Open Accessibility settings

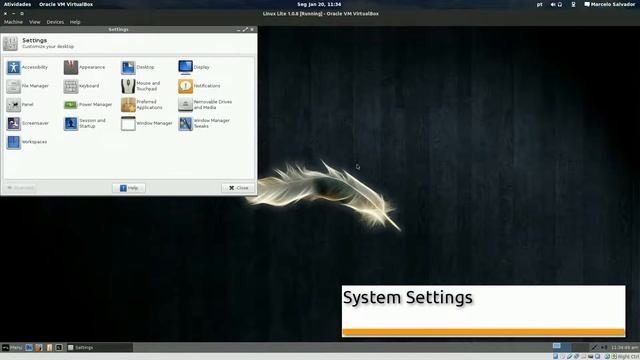(27, 67)
